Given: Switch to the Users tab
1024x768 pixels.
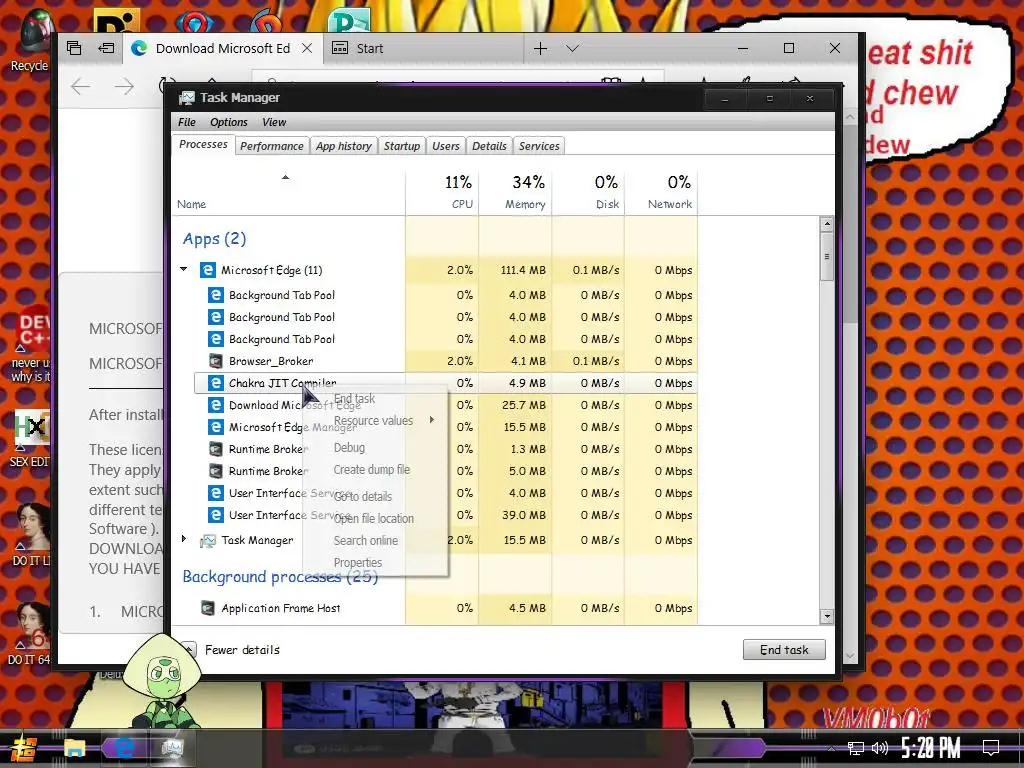Looking at the screenshot, I should click(x=445, y=146).
